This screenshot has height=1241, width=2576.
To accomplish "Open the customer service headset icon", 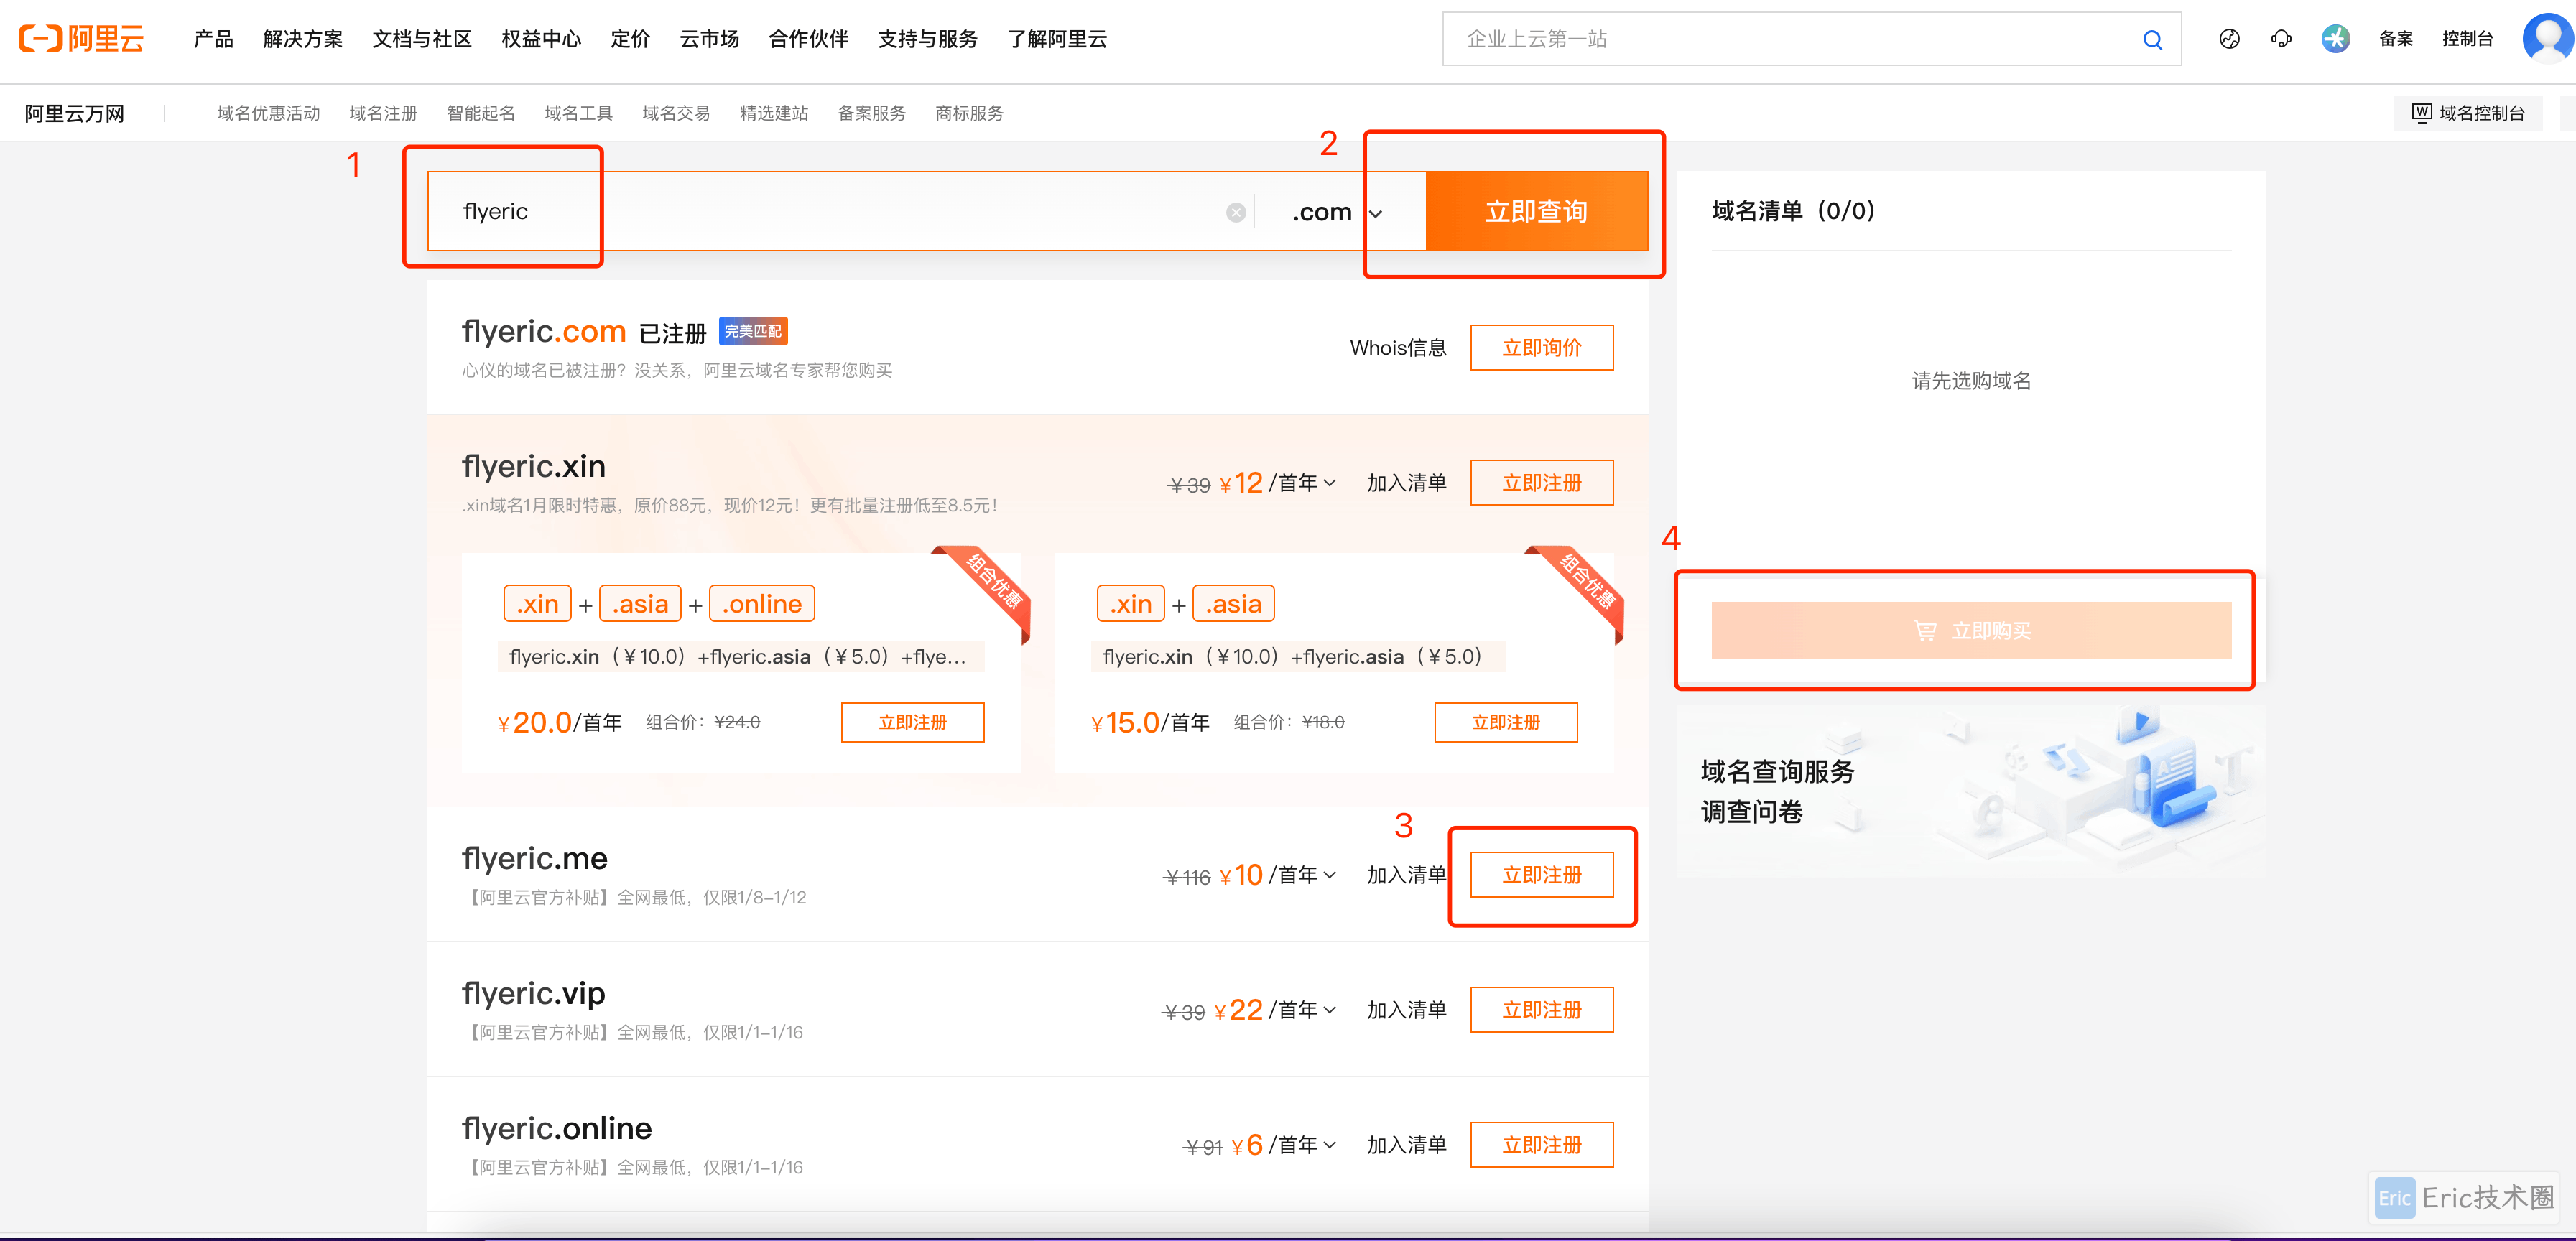I will (2281, 39).
